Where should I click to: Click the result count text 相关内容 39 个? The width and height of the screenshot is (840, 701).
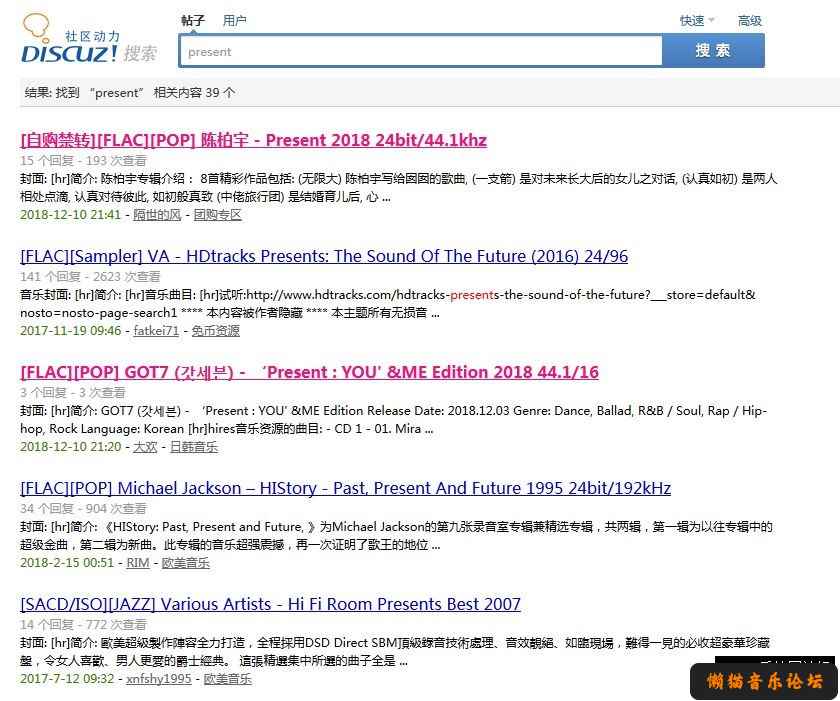coord(194,93)
